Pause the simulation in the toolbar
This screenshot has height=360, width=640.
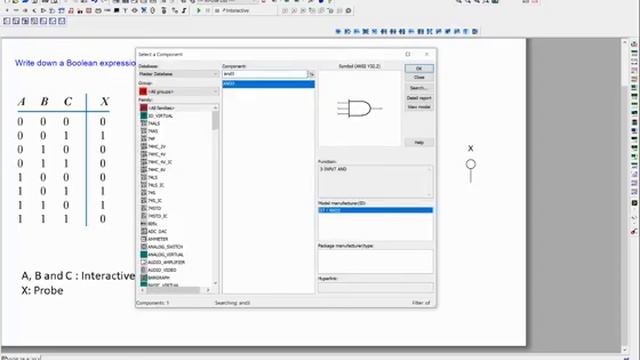207,11
